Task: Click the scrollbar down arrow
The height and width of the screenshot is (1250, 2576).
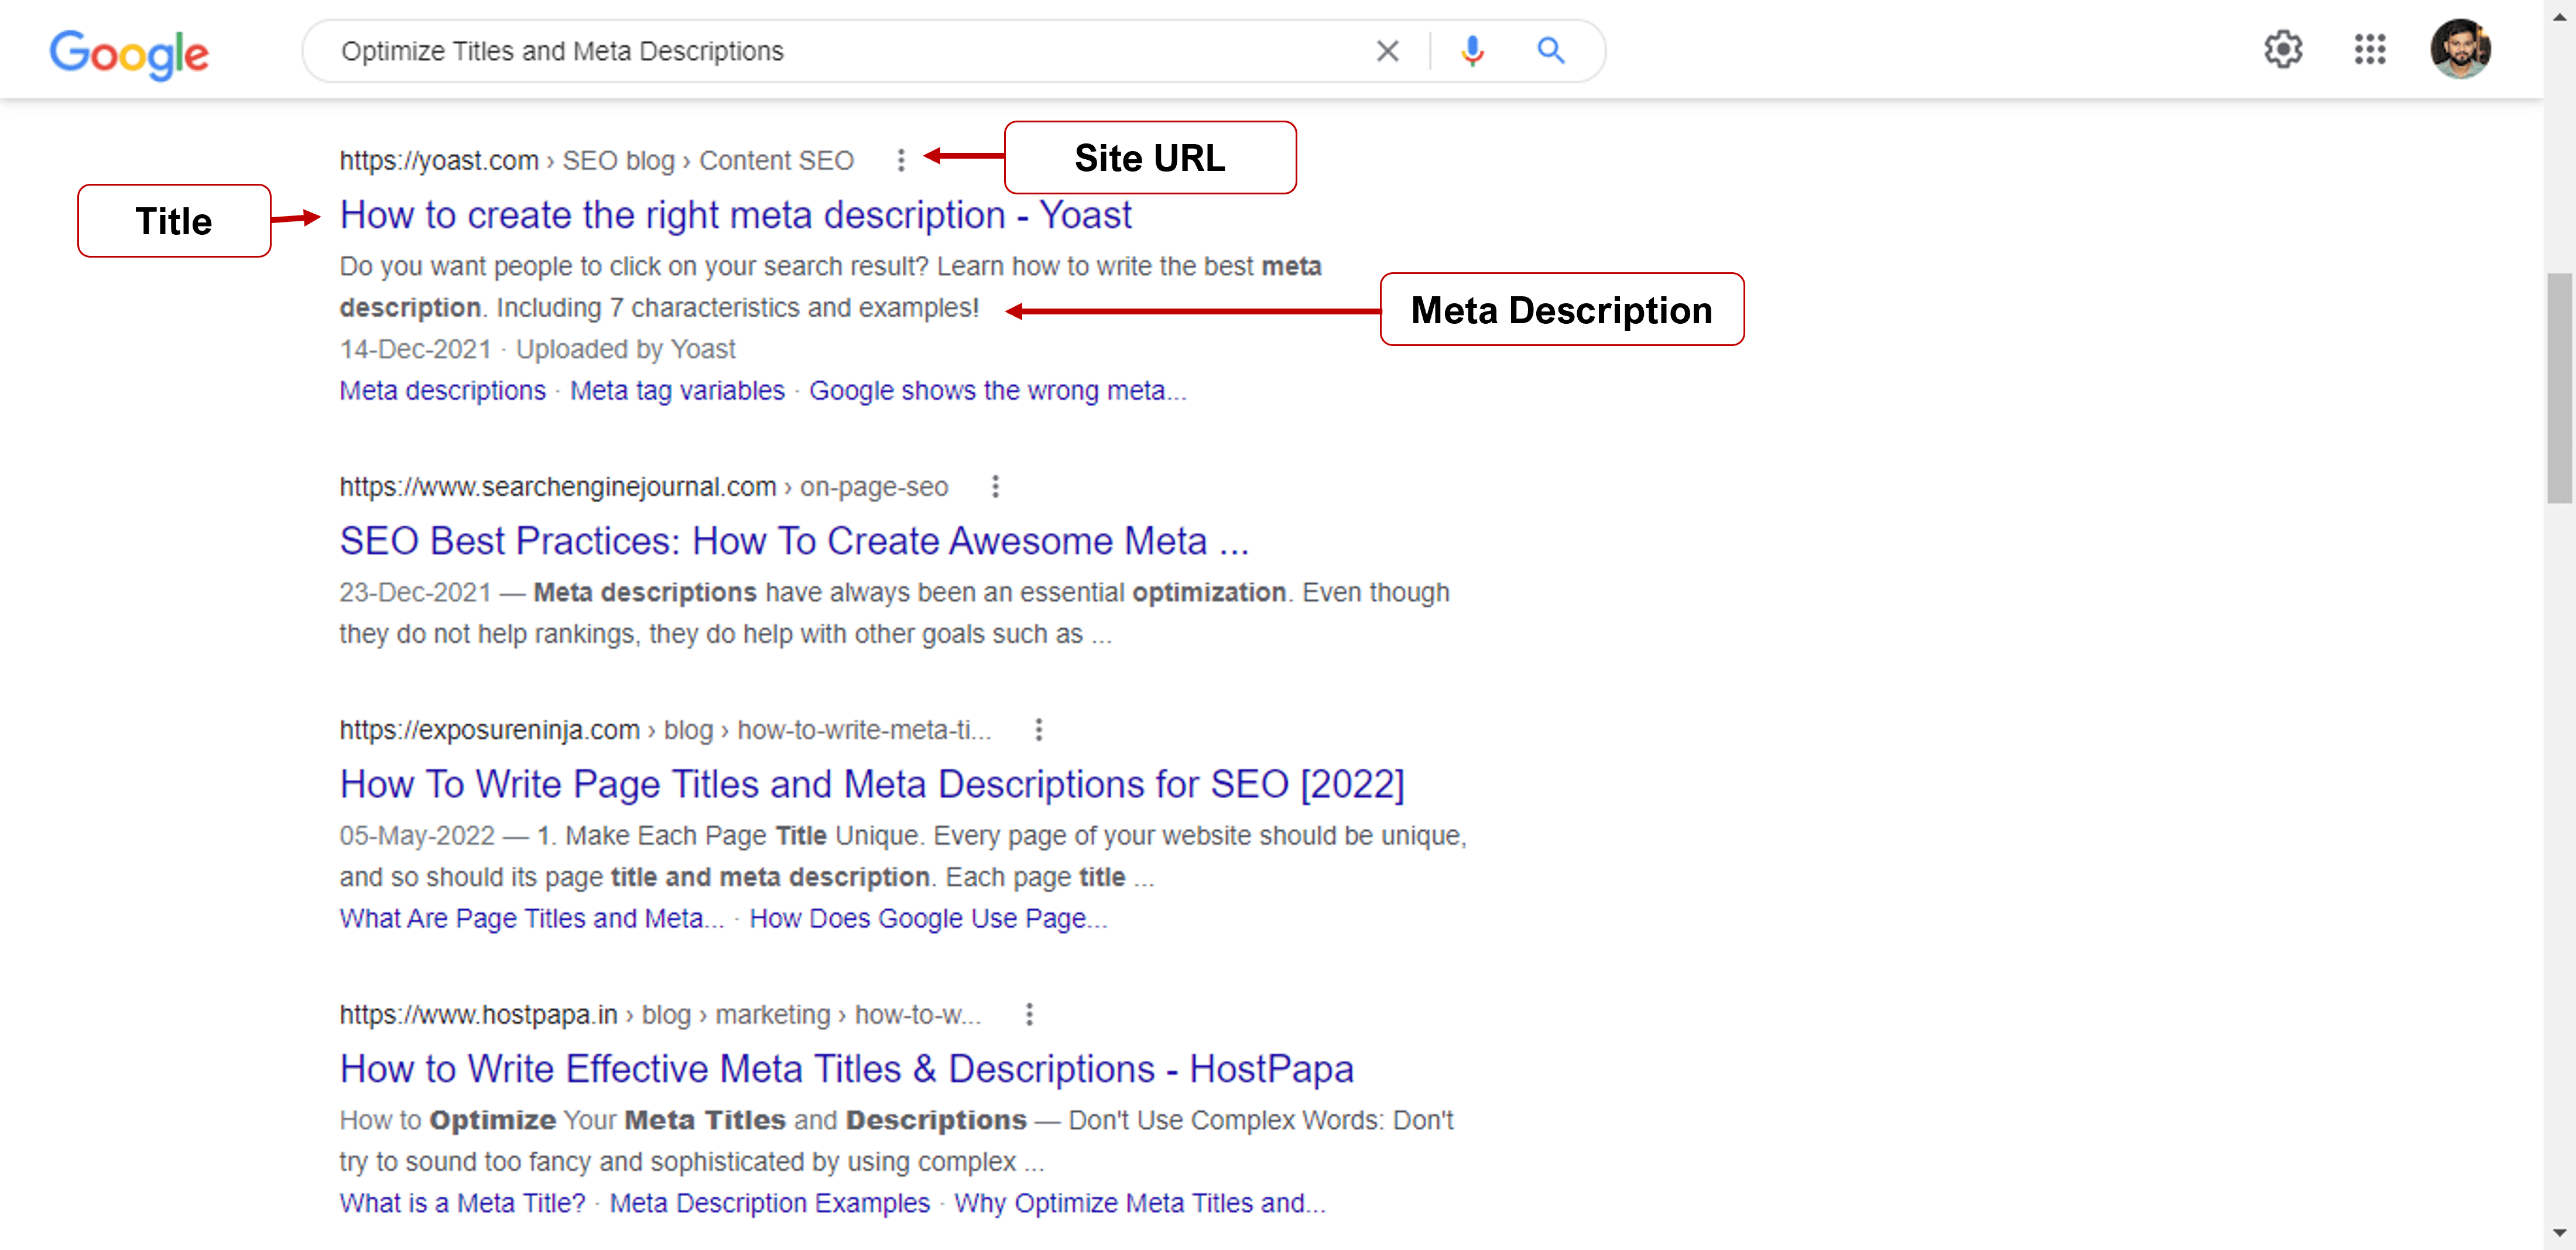Action: tap(2559, 1233)
